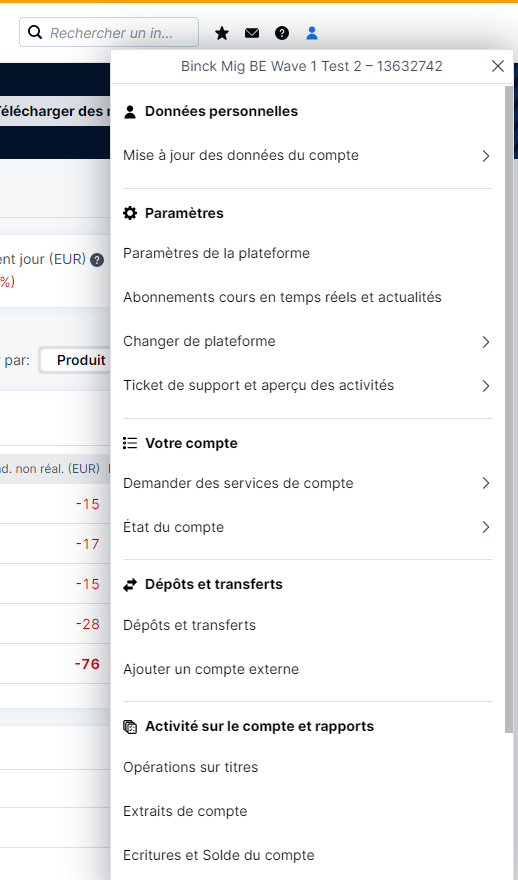Click the Rechercher un instrument search field
This screenshot has height=880, width=518.
coord(109,32)
